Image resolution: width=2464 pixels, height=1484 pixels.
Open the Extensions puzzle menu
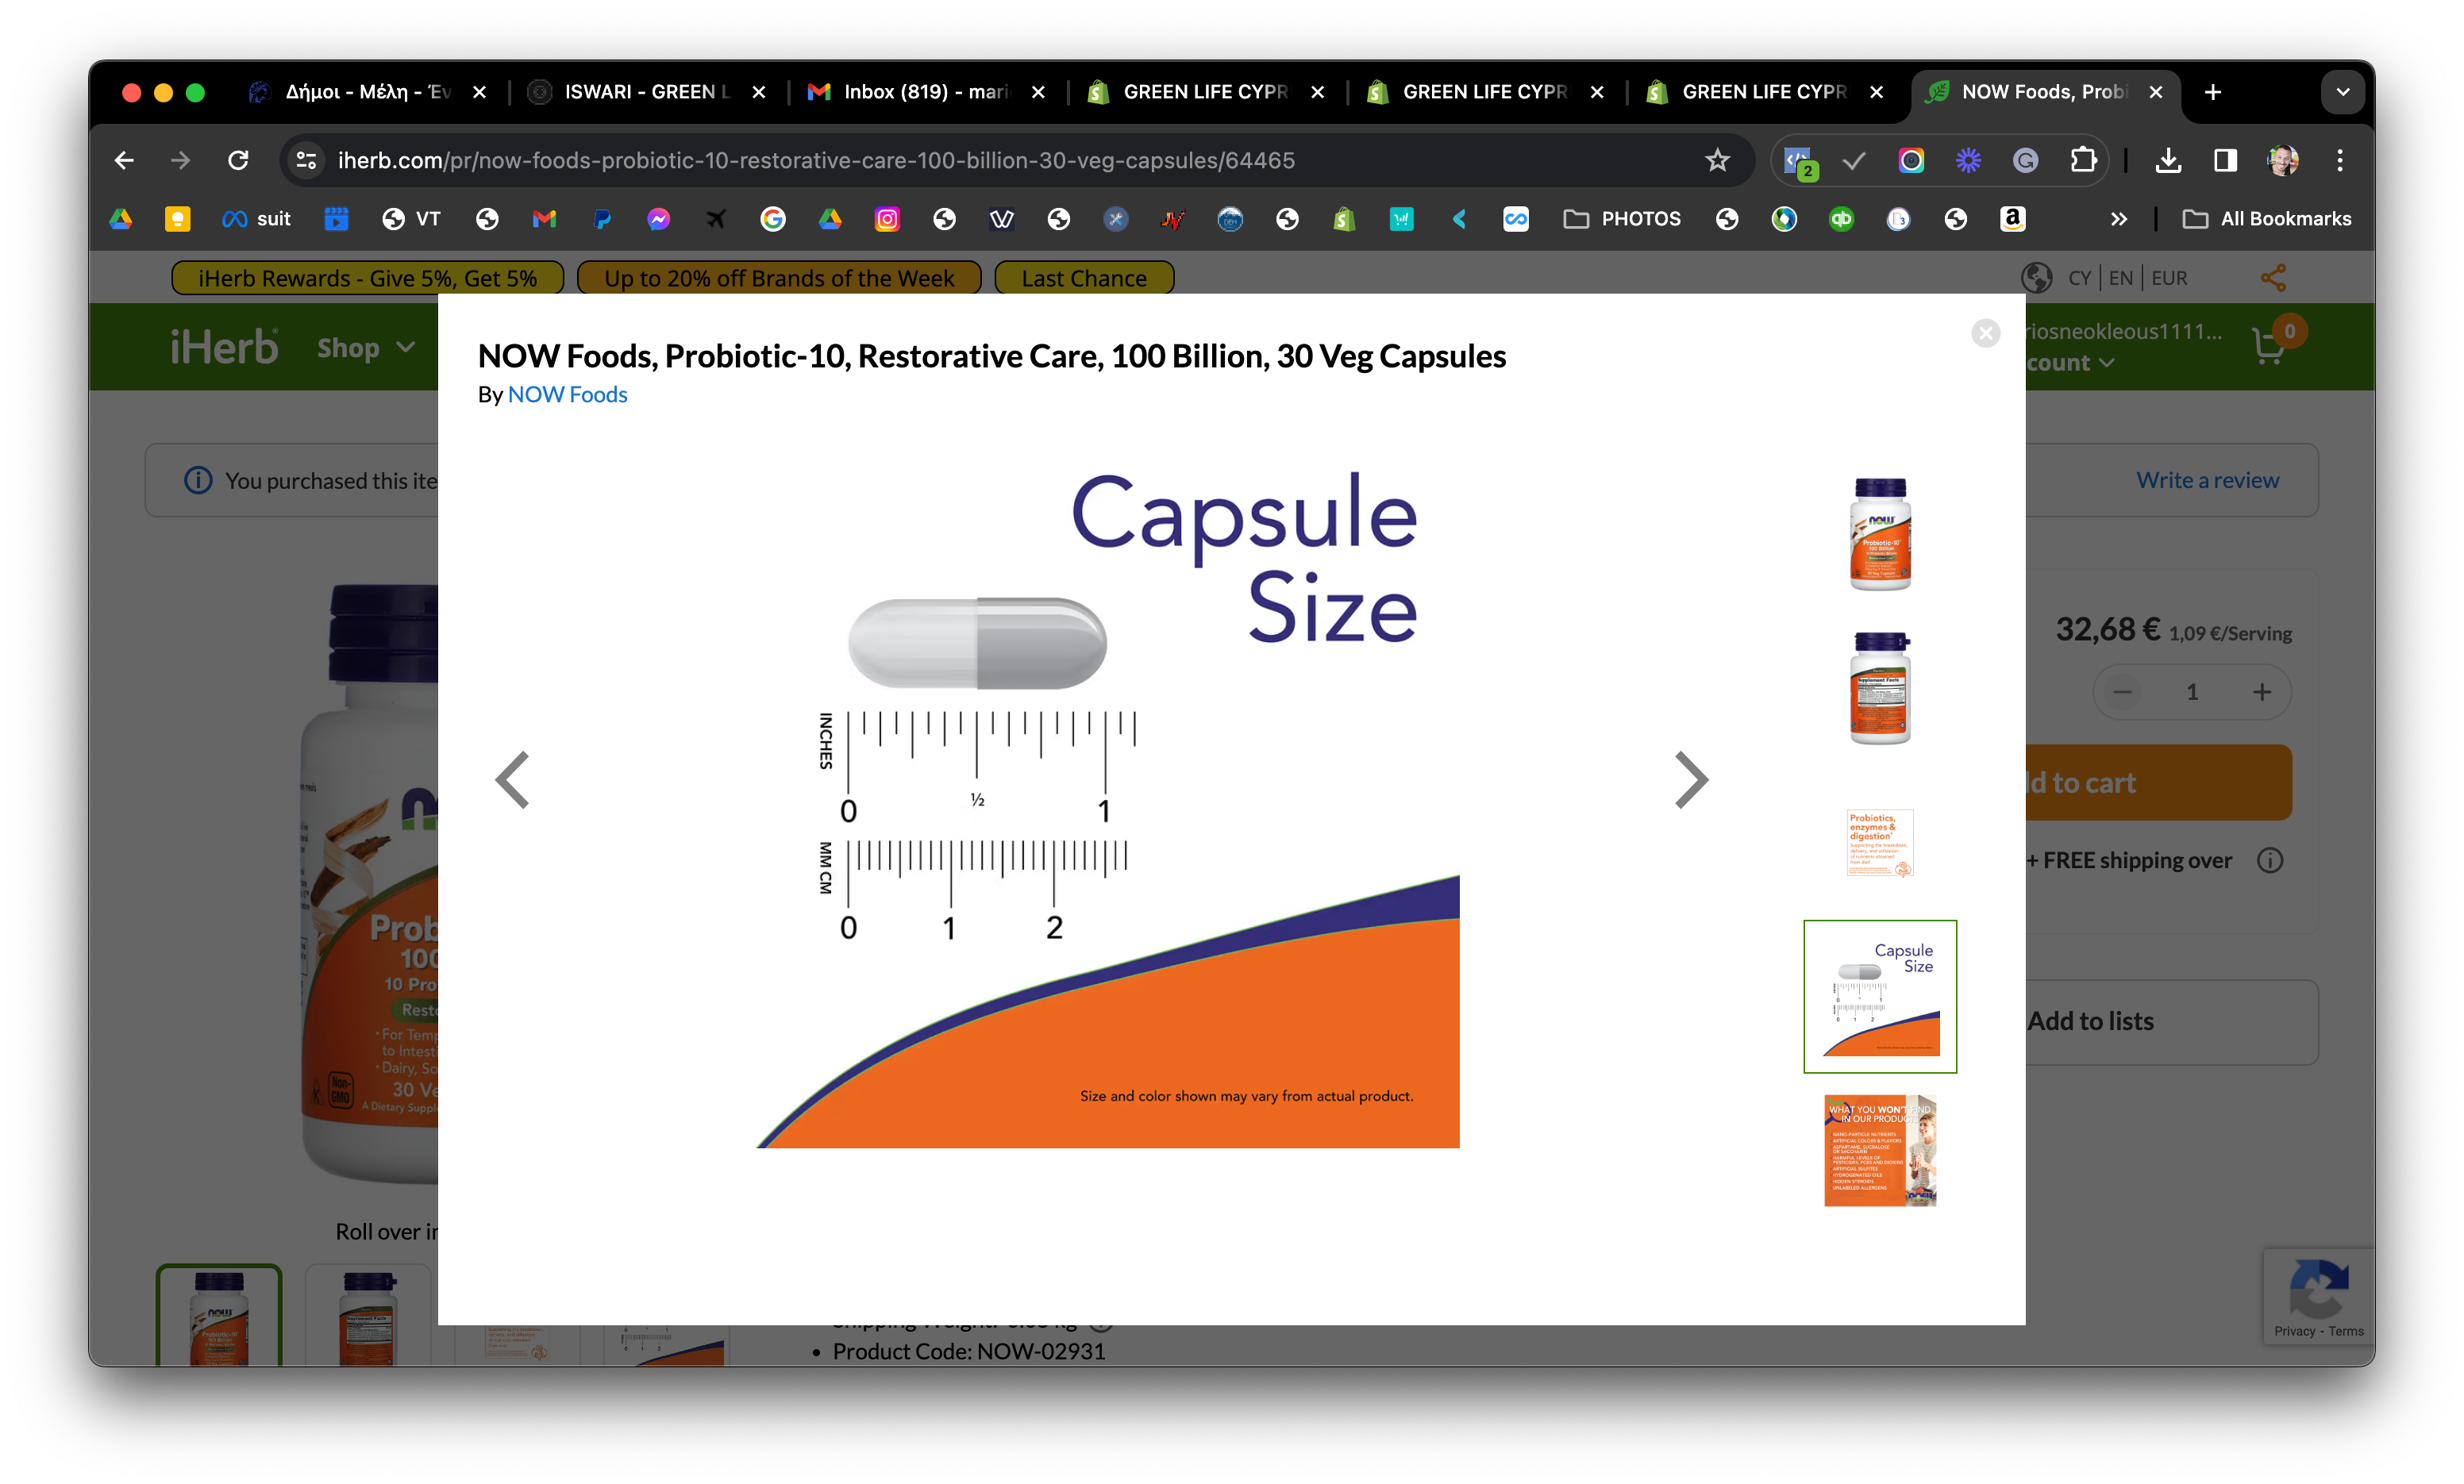[x=2083, y=160]
